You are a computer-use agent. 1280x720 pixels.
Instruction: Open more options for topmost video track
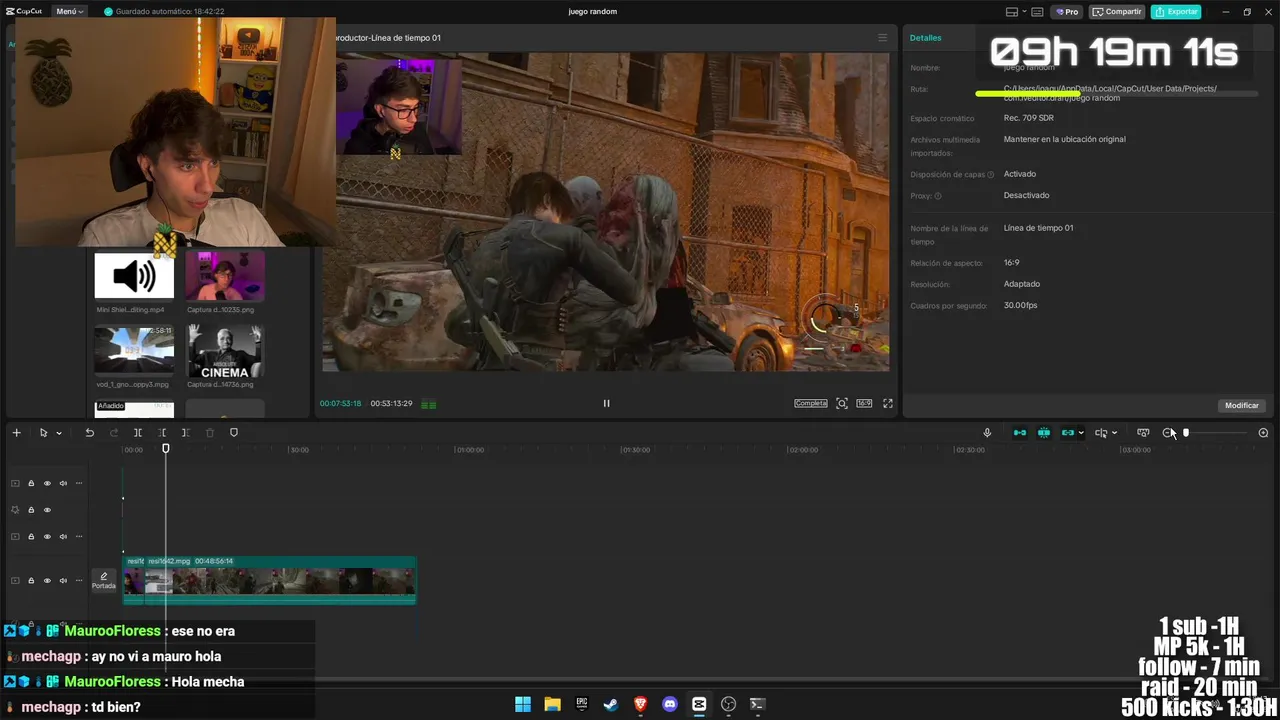[79, 483]
